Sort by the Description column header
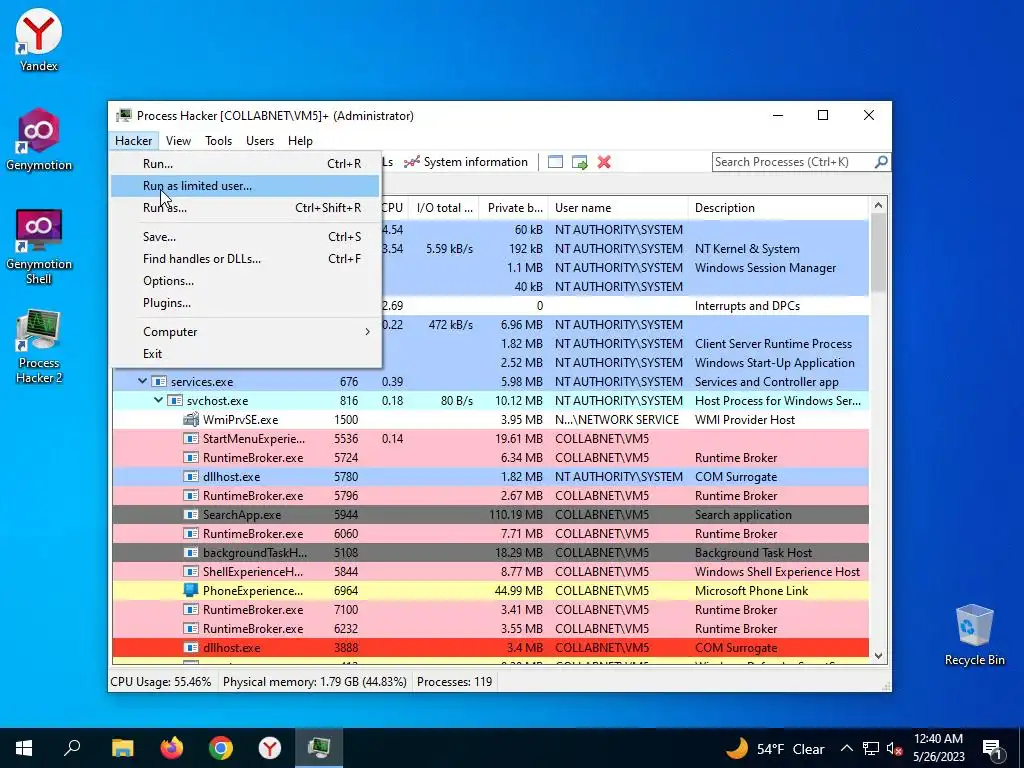 point(778,208)
